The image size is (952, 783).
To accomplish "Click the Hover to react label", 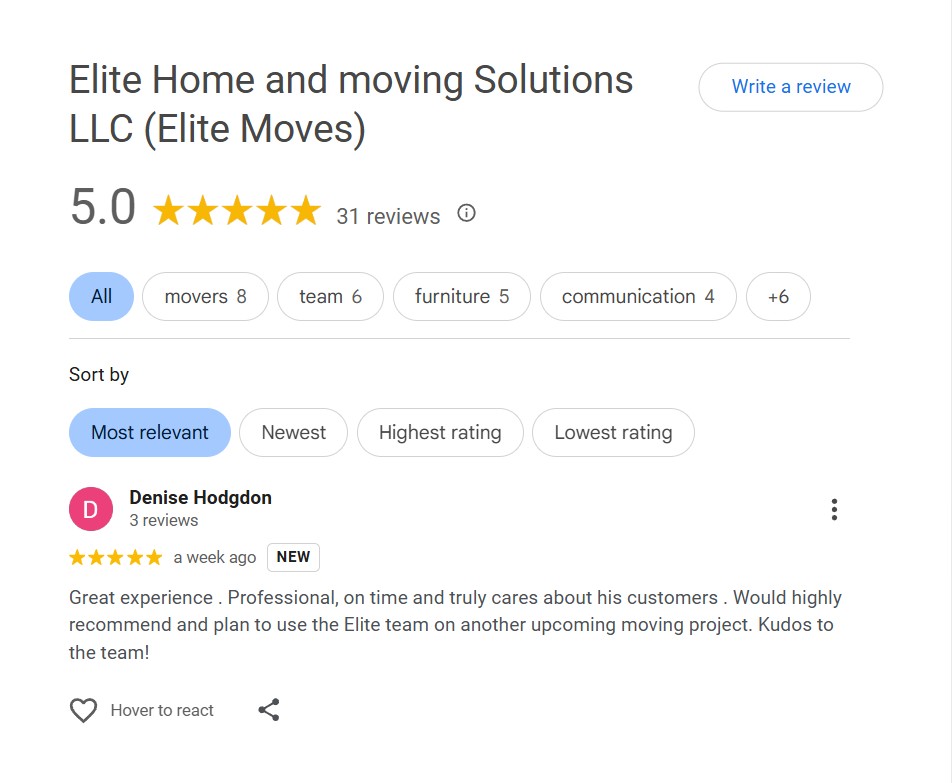I will (162, 710).
